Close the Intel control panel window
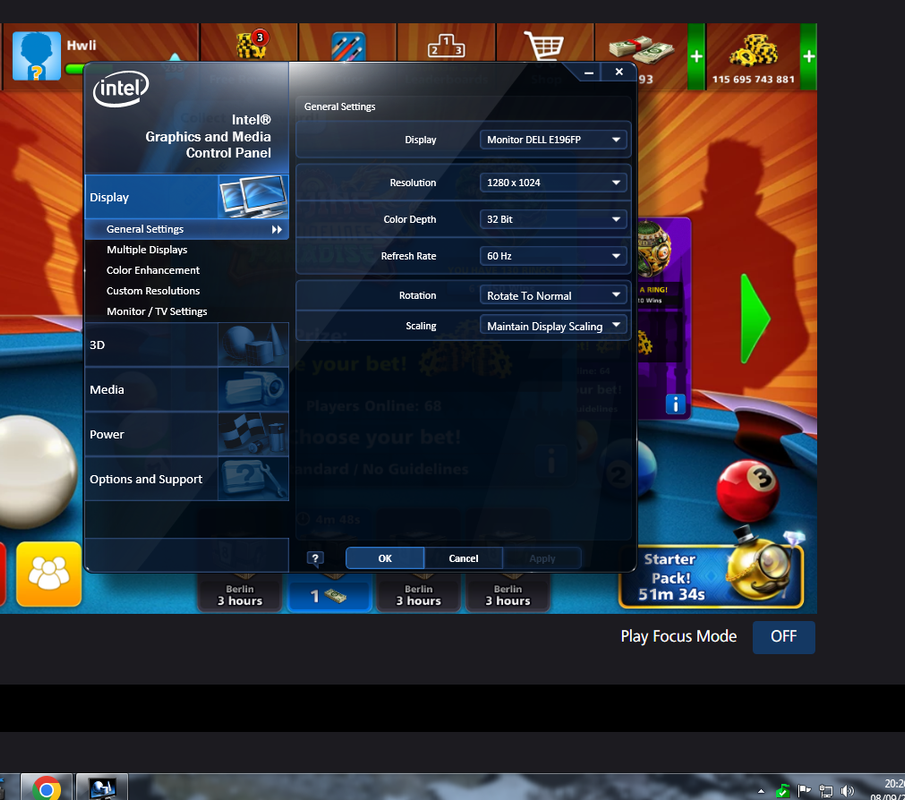The height and width of the screenshot is (800, 905). [x=619, y=72]
